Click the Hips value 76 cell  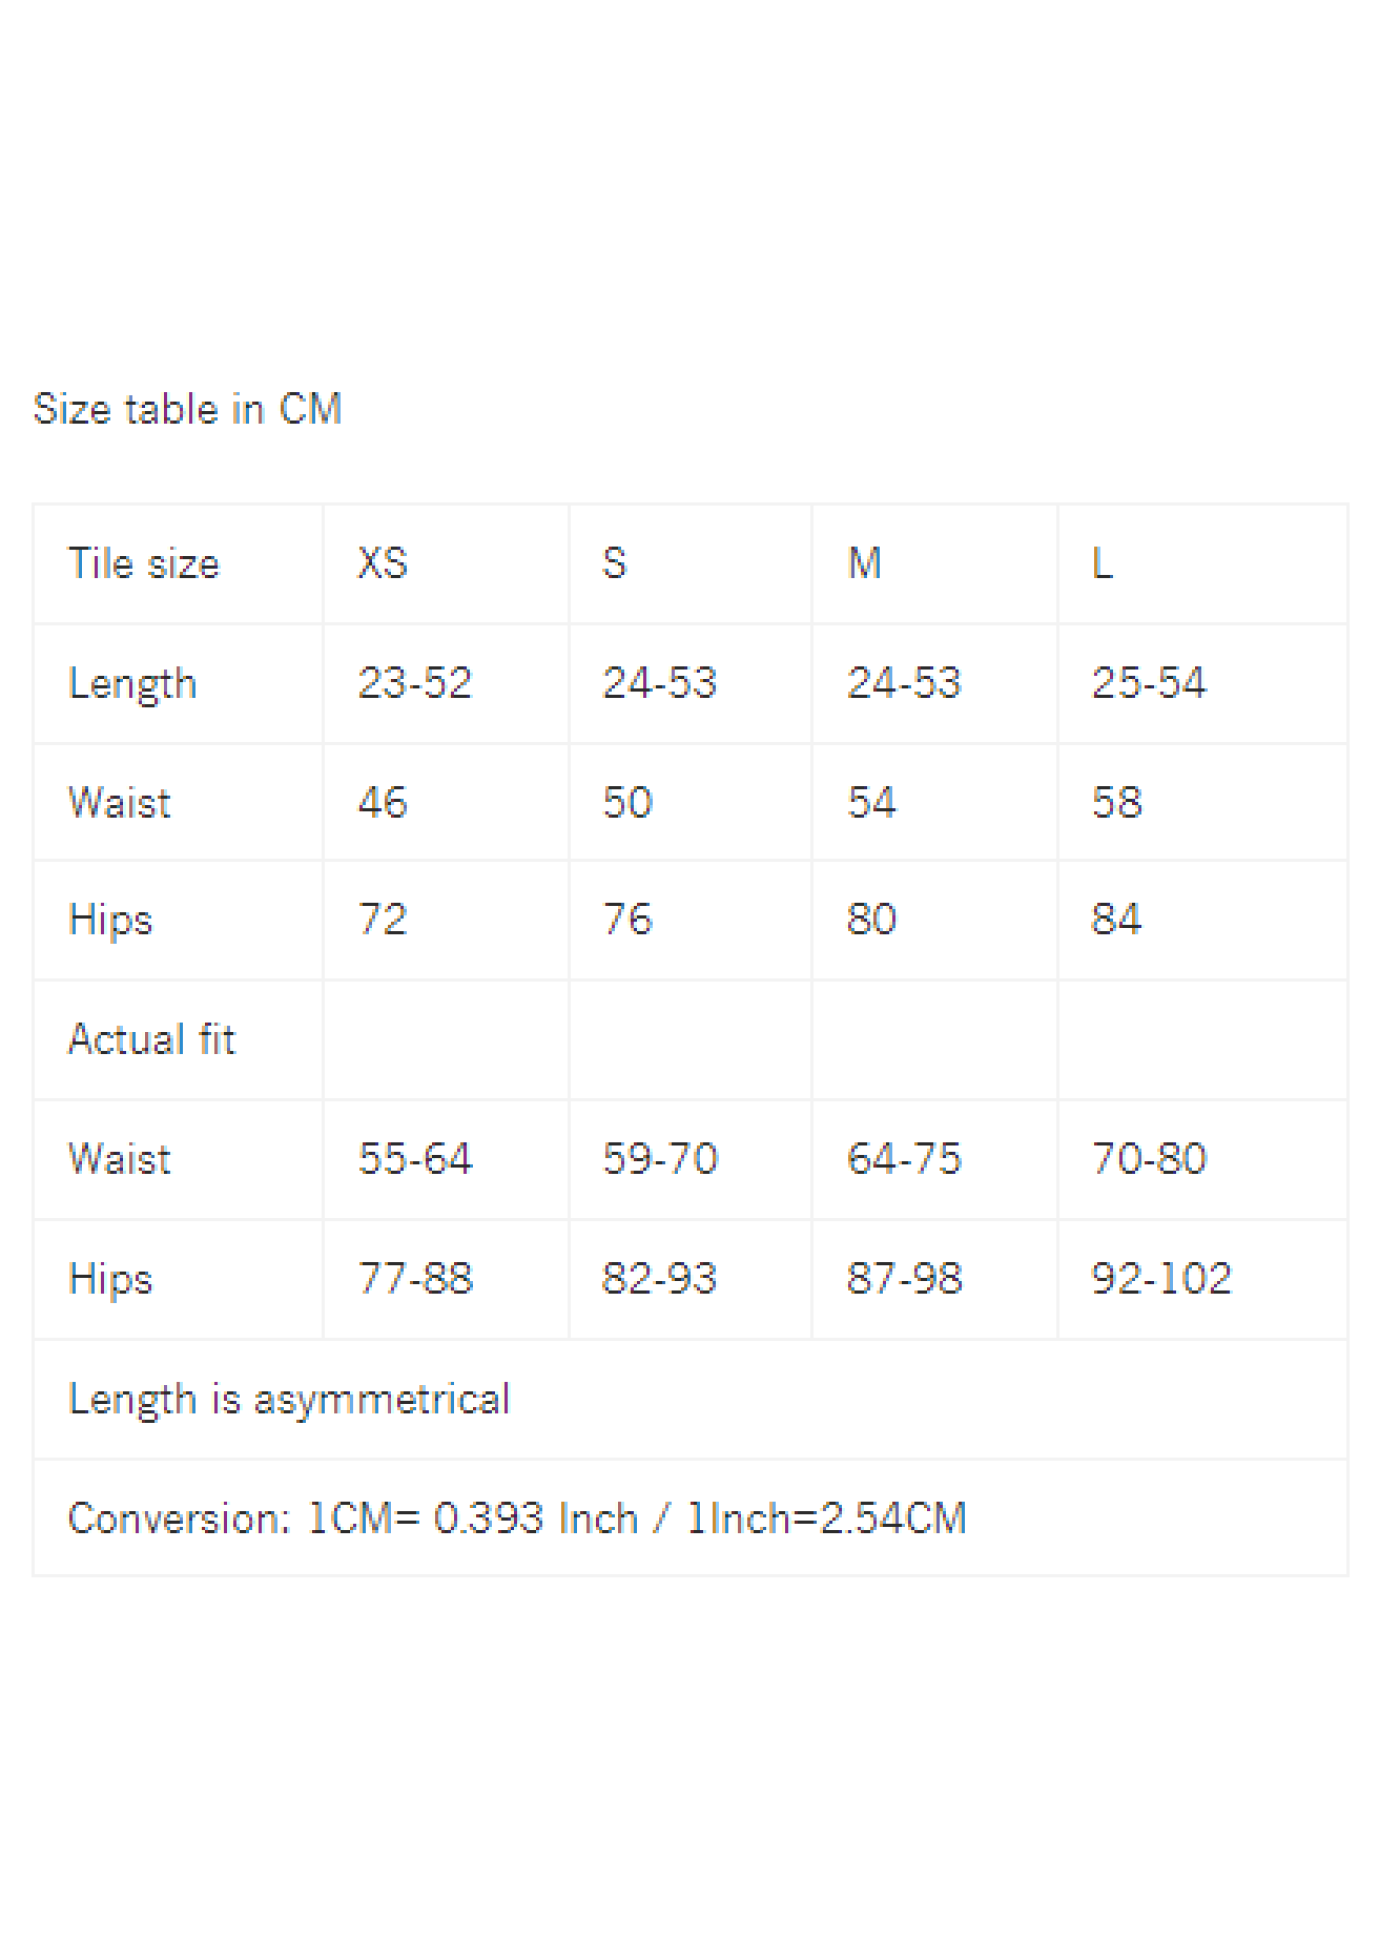pyautogui.click(x=690, y=920)
